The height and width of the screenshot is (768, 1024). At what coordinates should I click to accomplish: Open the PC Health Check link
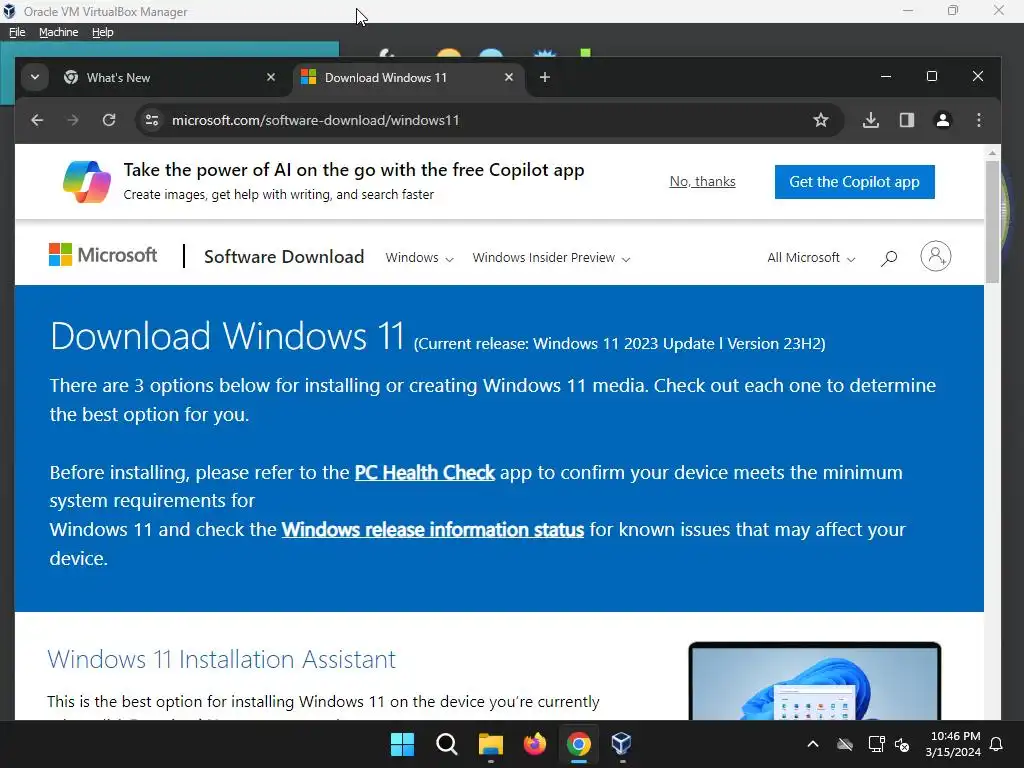click(424, 472)
